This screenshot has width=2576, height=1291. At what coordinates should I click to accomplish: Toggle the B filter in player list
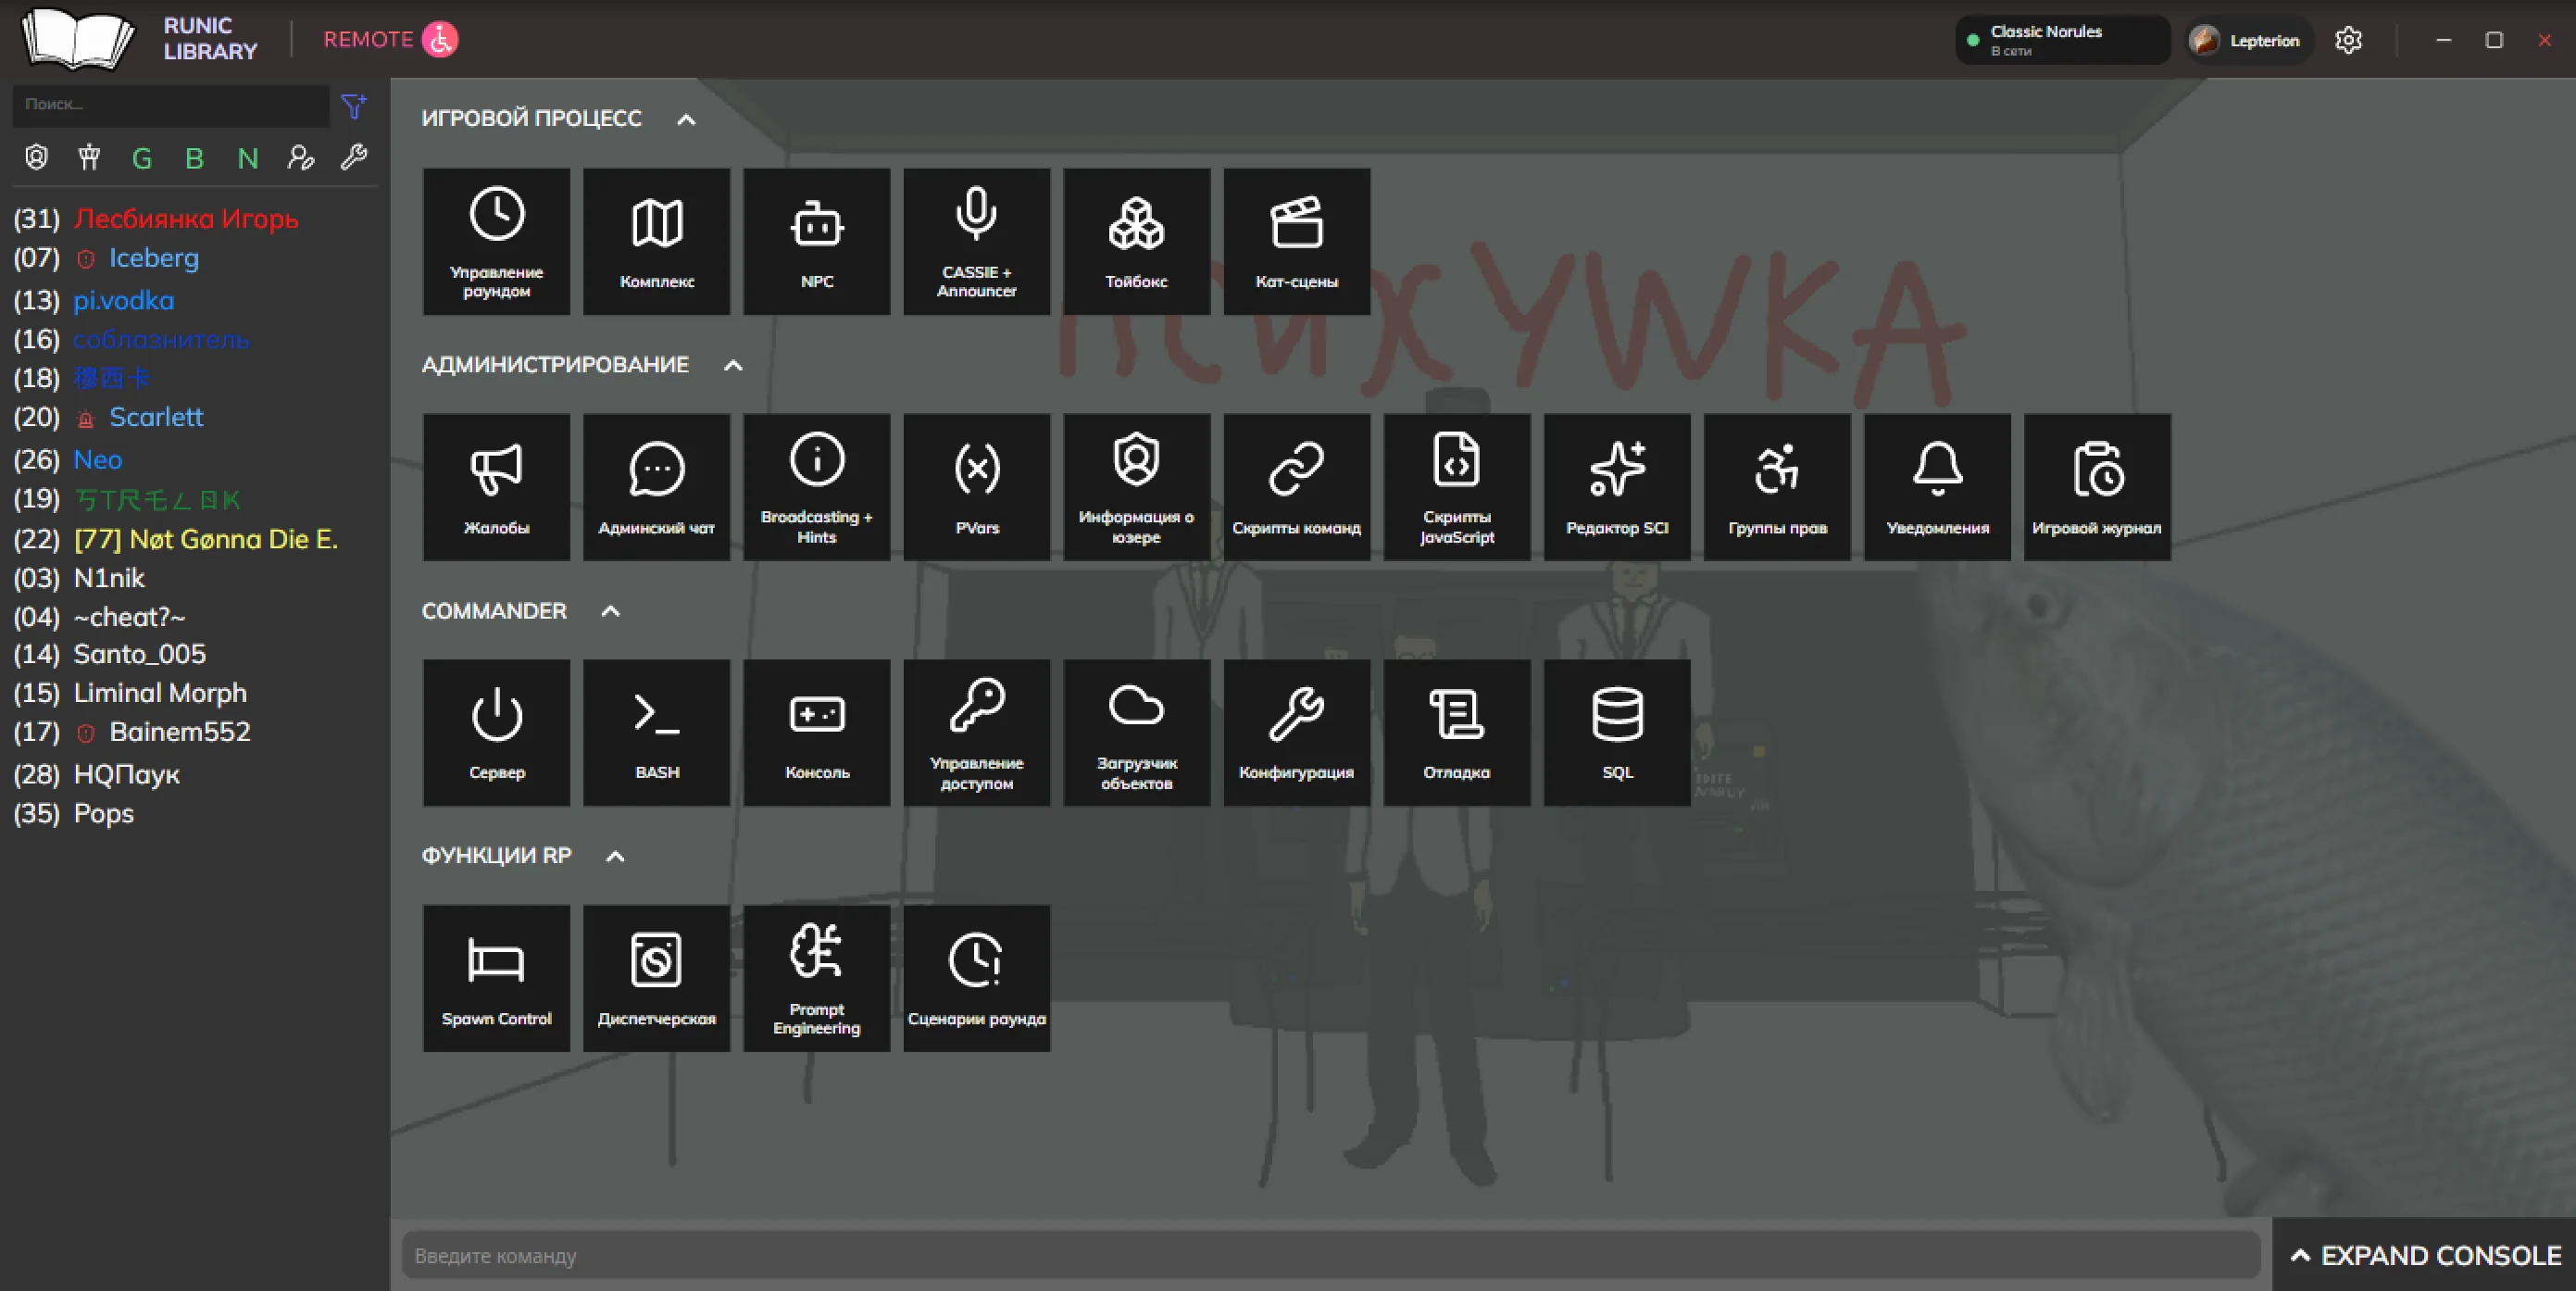pyautogui.click(x=194, y=158)
